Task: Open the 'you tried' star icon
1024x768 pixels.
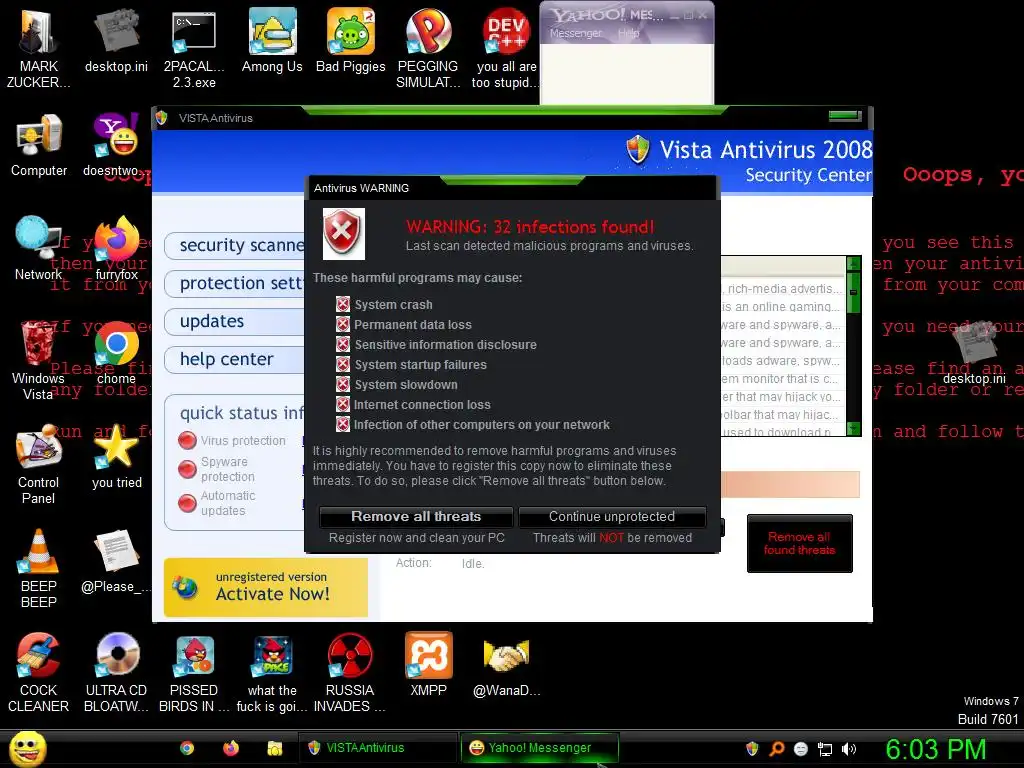Action: [116, 456]
